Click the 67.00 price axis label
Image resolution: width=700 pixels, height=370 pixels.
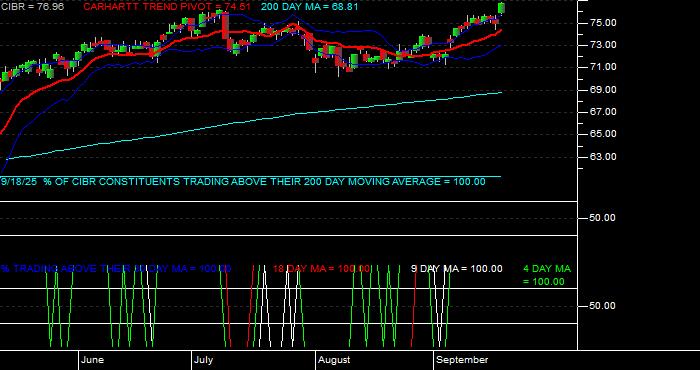click(x=604, y=112)
